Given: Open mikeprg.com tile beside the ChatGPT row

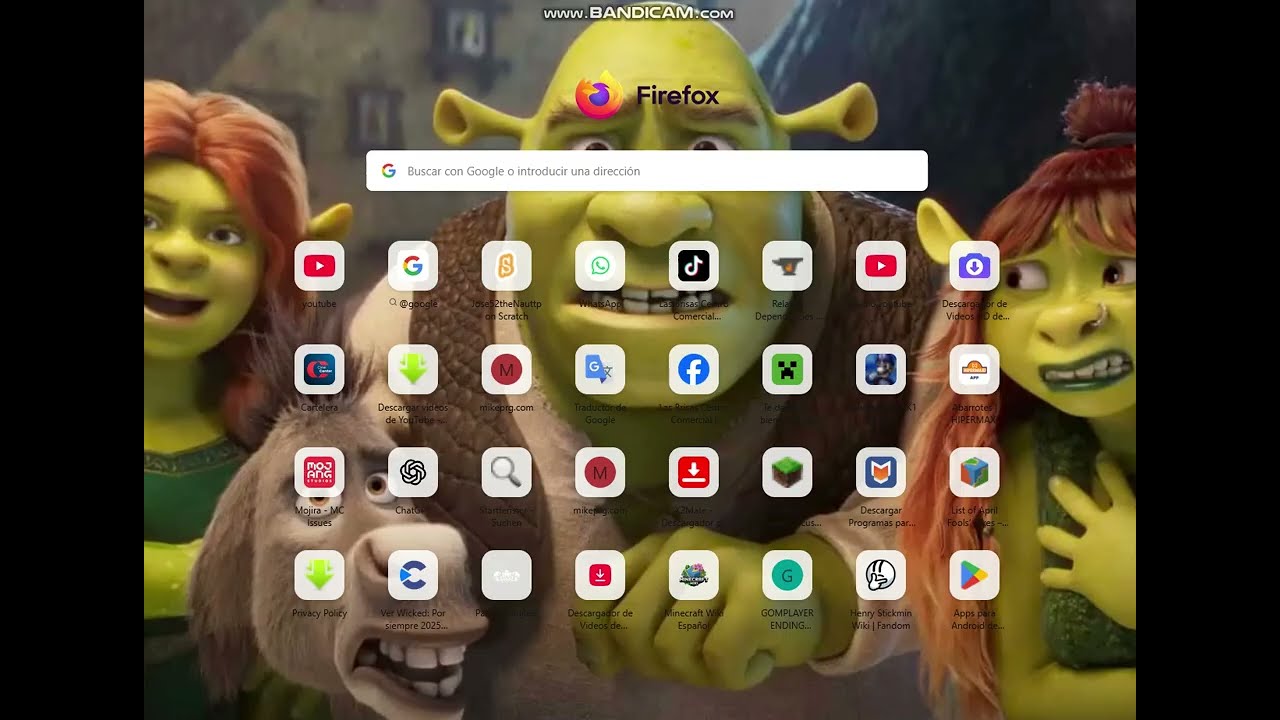Looking at the screenshot, I should pos(600,472).
